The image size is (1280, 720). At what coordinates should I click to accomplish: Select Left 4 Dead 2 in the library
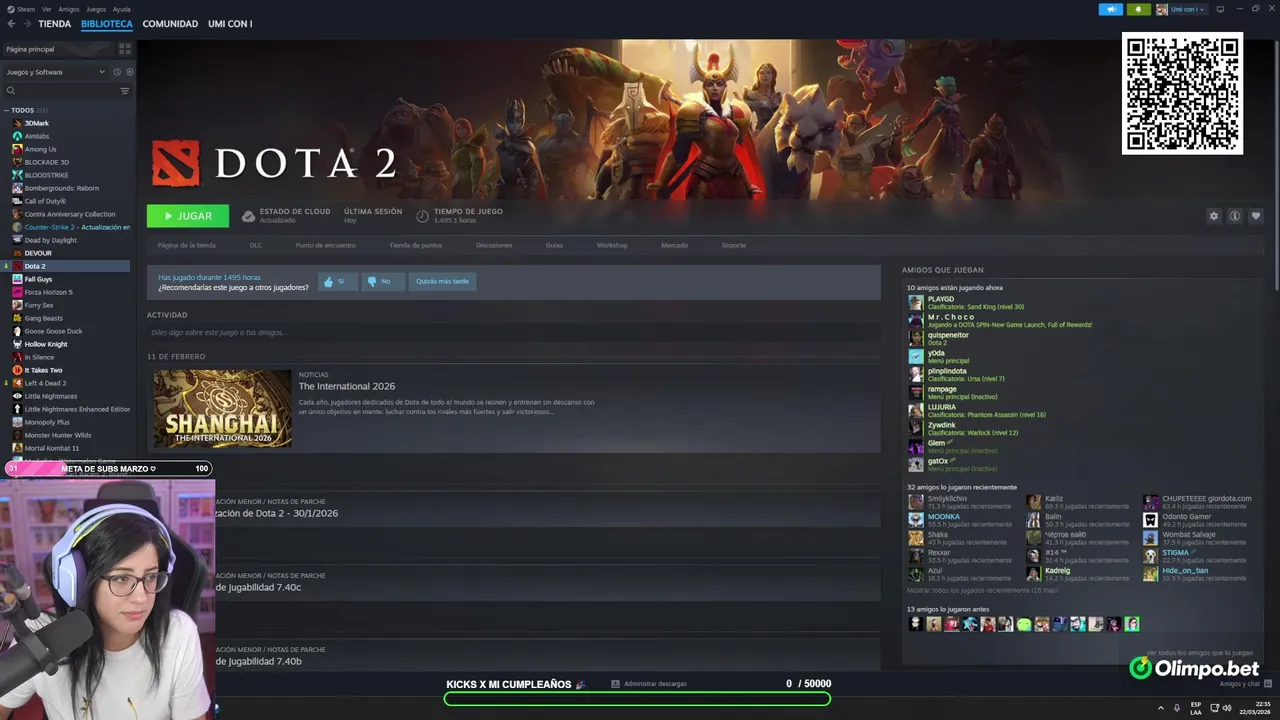click(45, 383)
